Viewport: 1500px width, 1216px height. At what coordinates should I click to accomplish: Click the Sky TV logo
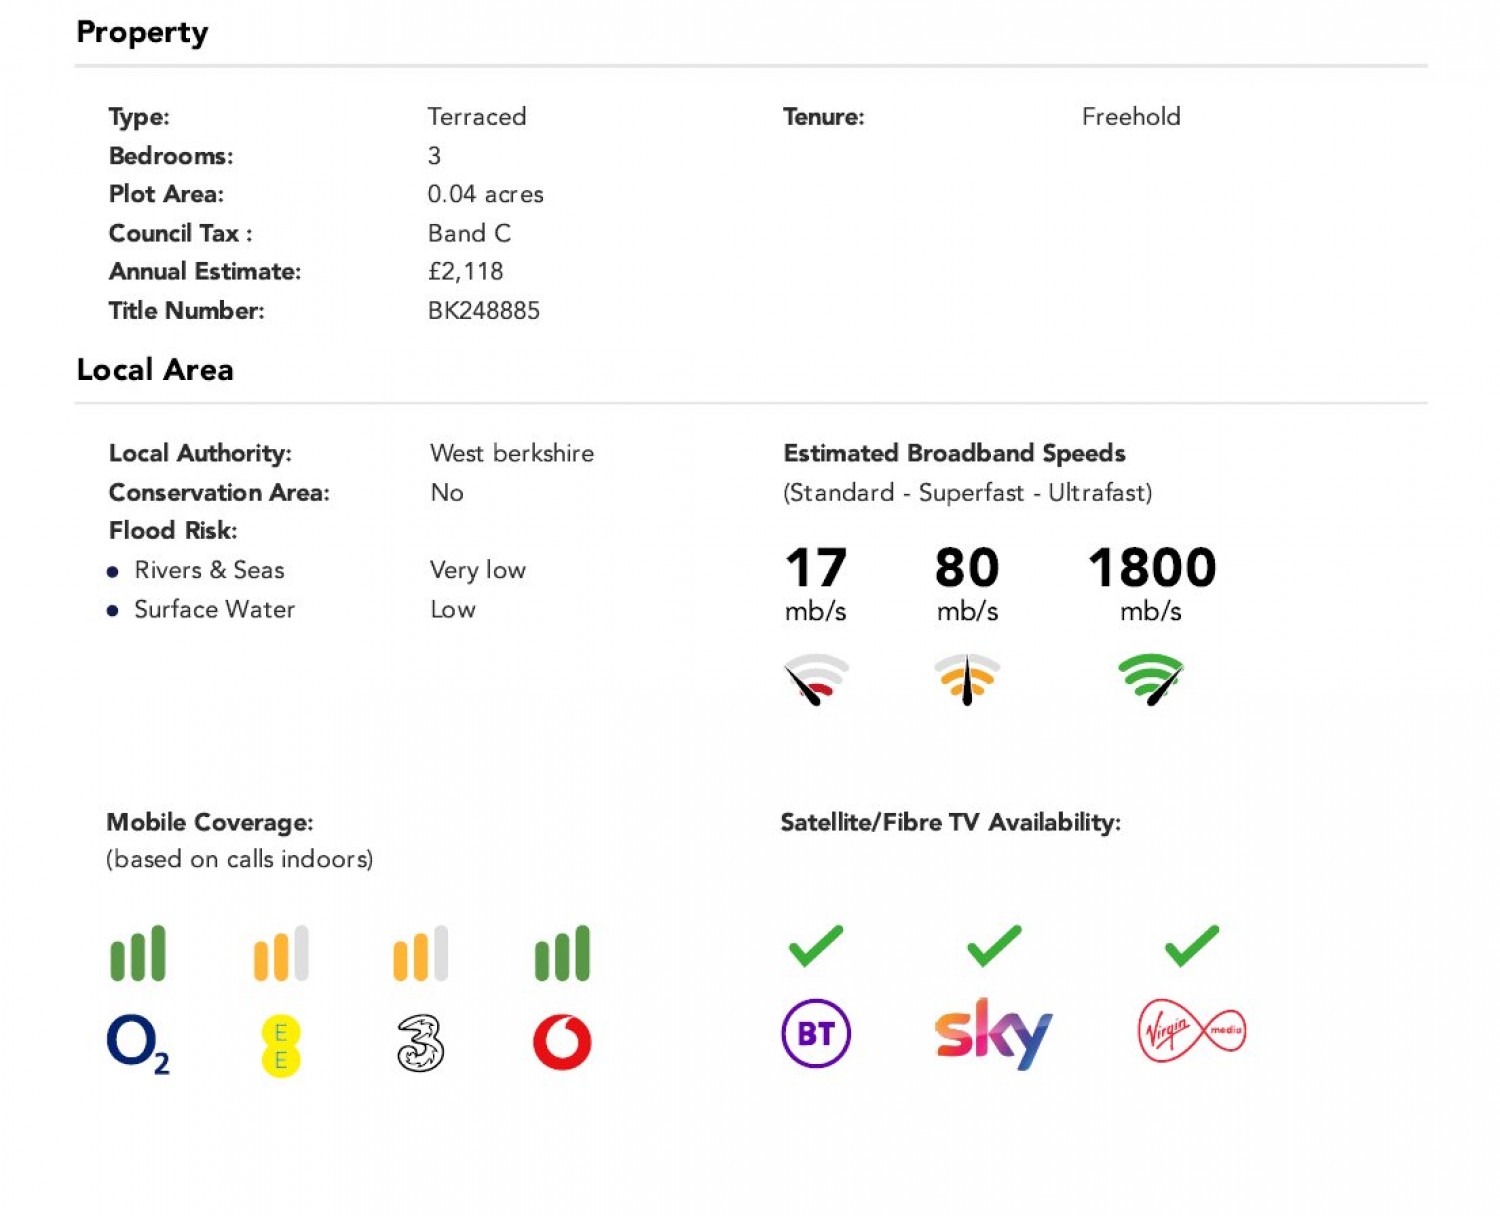993,1033
